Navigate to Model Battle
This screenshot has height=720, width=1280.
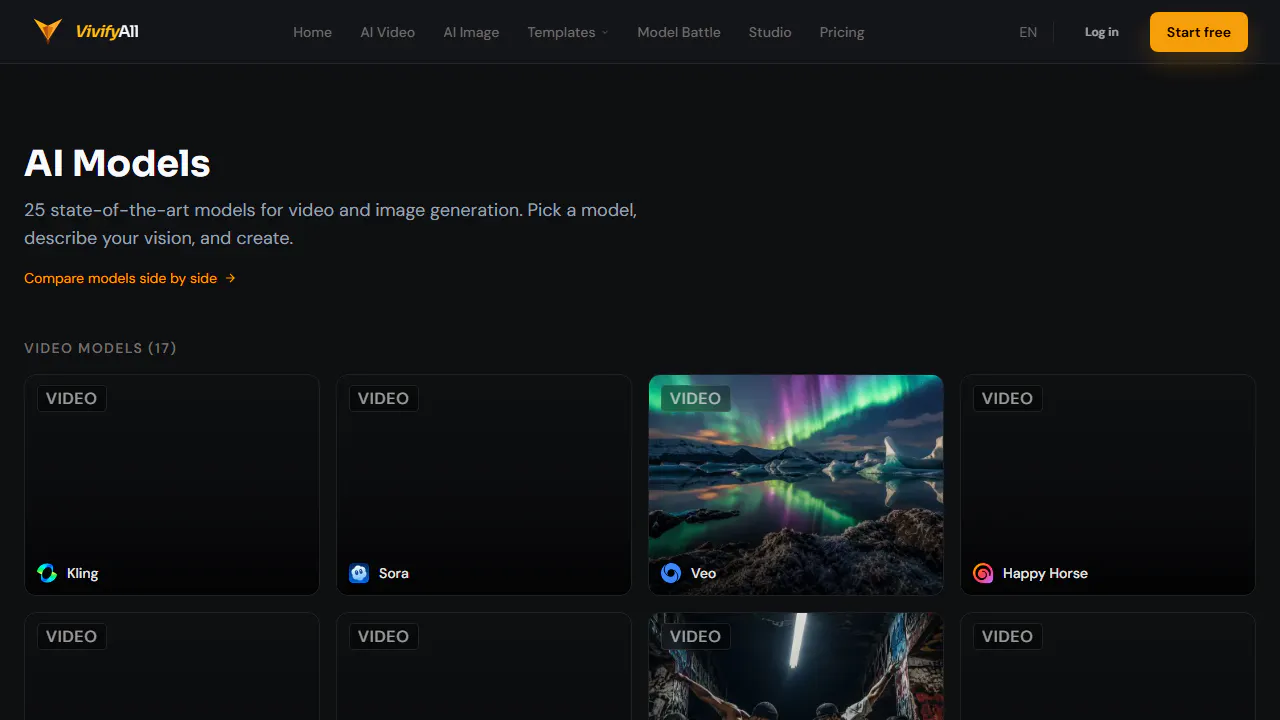[679, 32]
